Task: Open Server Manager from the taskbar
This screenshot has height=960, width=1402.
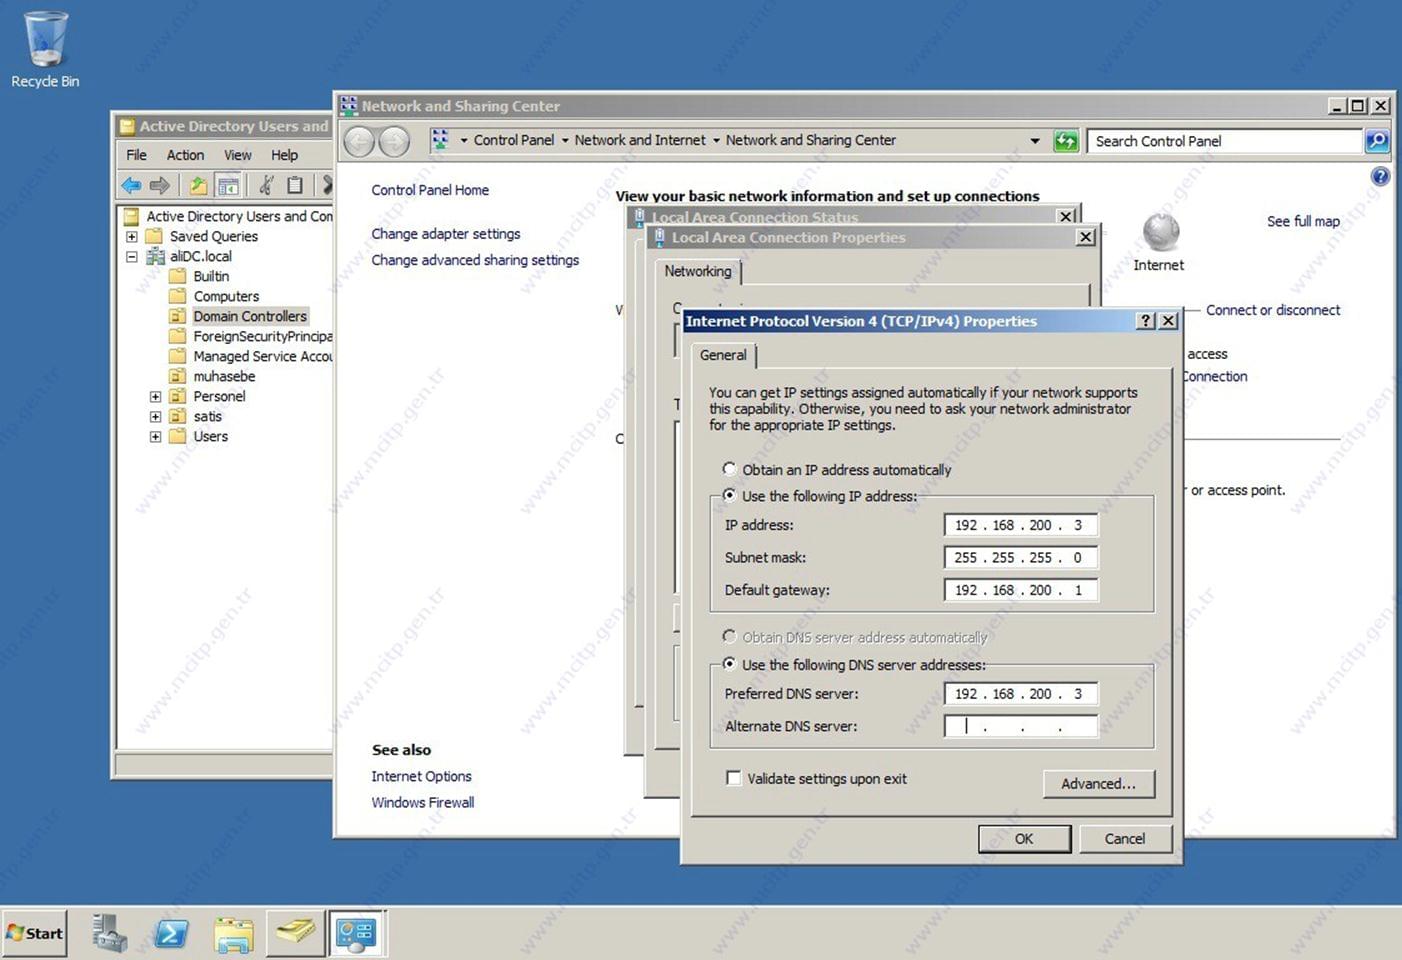Action: [x=110, y=934]
